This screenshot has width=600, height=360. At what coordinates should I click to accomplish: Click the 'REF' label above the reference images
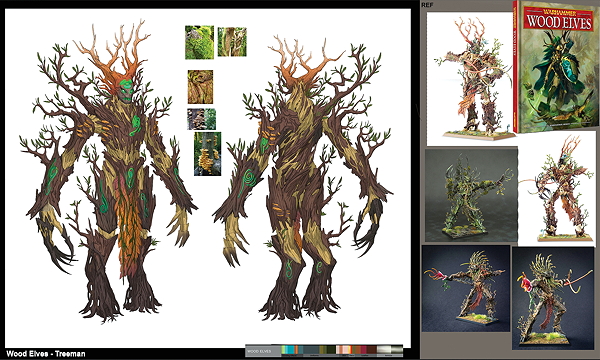pos(426,5)
